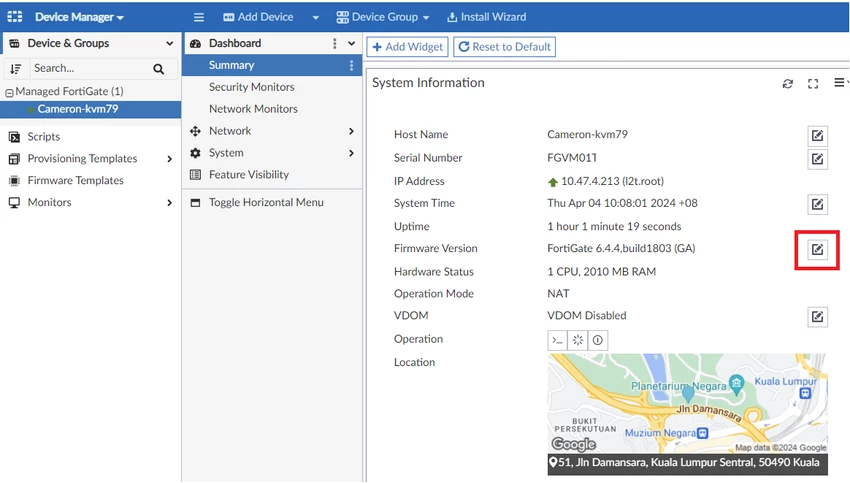The width and height of the screenshot is (850, 483).
Task: Edit the Host Name field
Action: (x=817, y=135)
